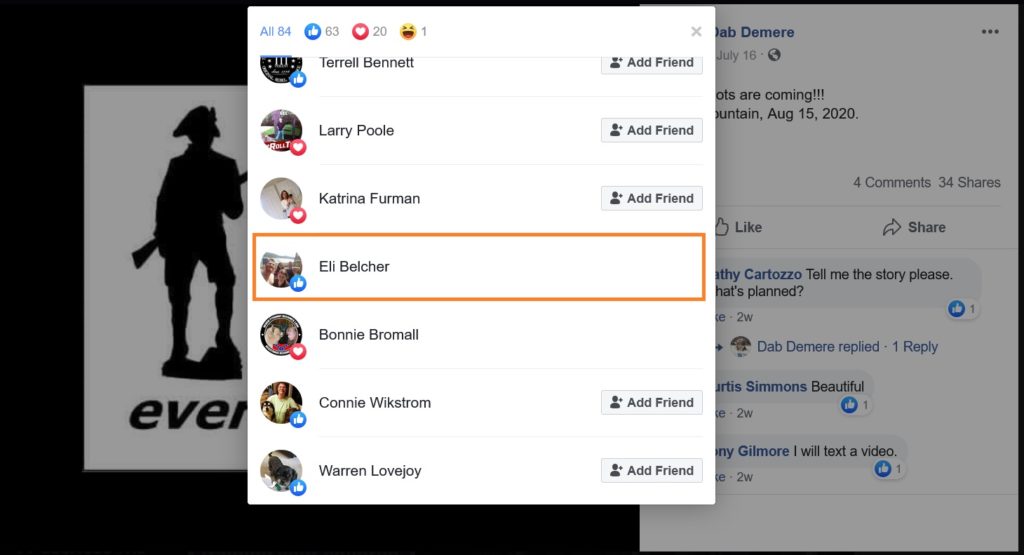This screenshot has height=555, width=1024.
Task: Add Katrina Furman as a friend
Action: click(x=652, y=198)
